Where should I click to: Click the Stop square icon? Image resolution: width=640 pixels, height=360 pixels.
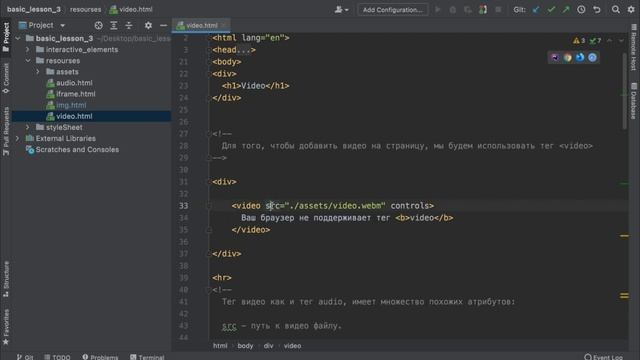tap(498, 9)
